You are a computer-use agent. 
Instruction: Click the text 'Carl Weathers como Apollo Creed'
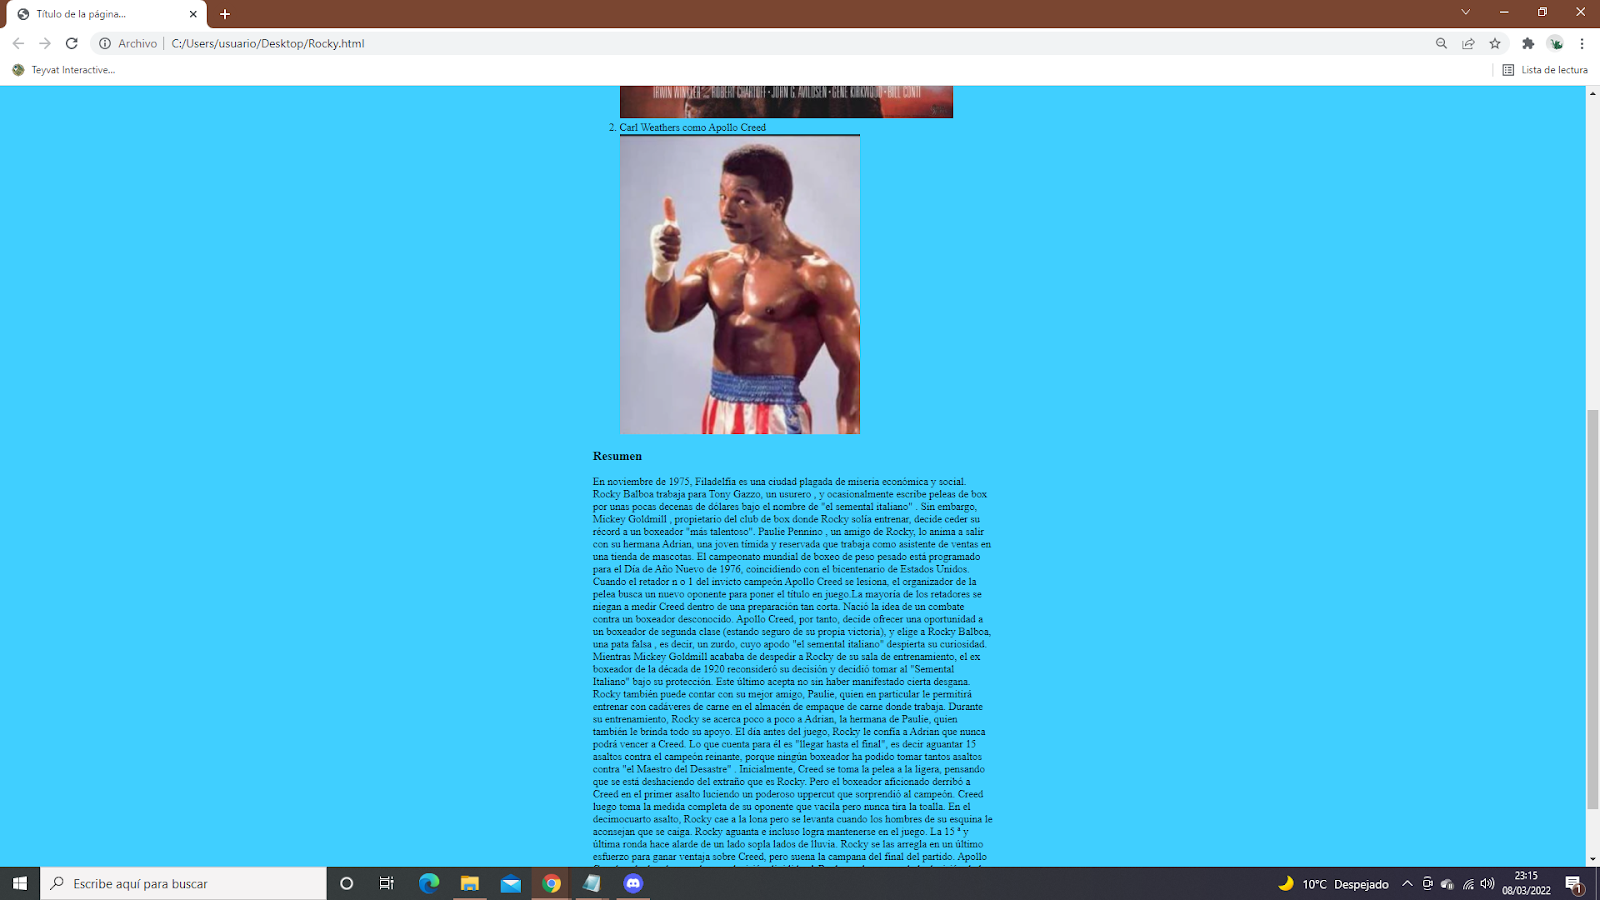click(x=693, y=127)
